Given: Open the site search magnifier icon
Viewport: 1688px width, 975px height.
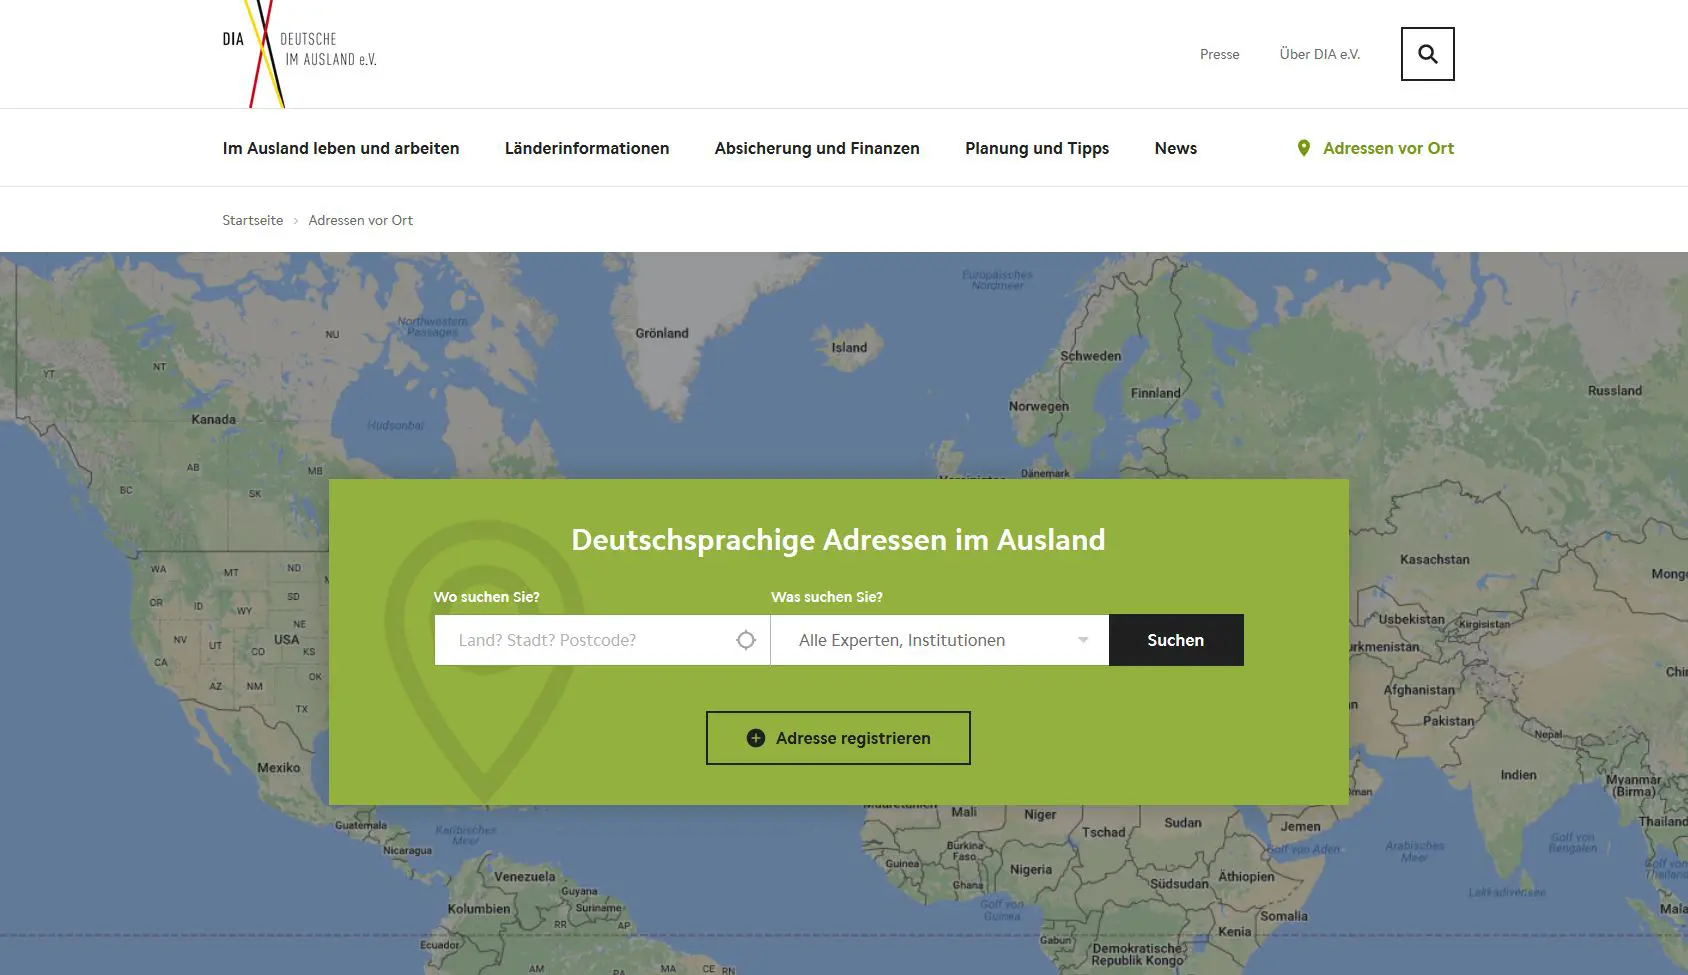Looking at the screenshot, I should pyautogui.click(x=1427, y=54).
